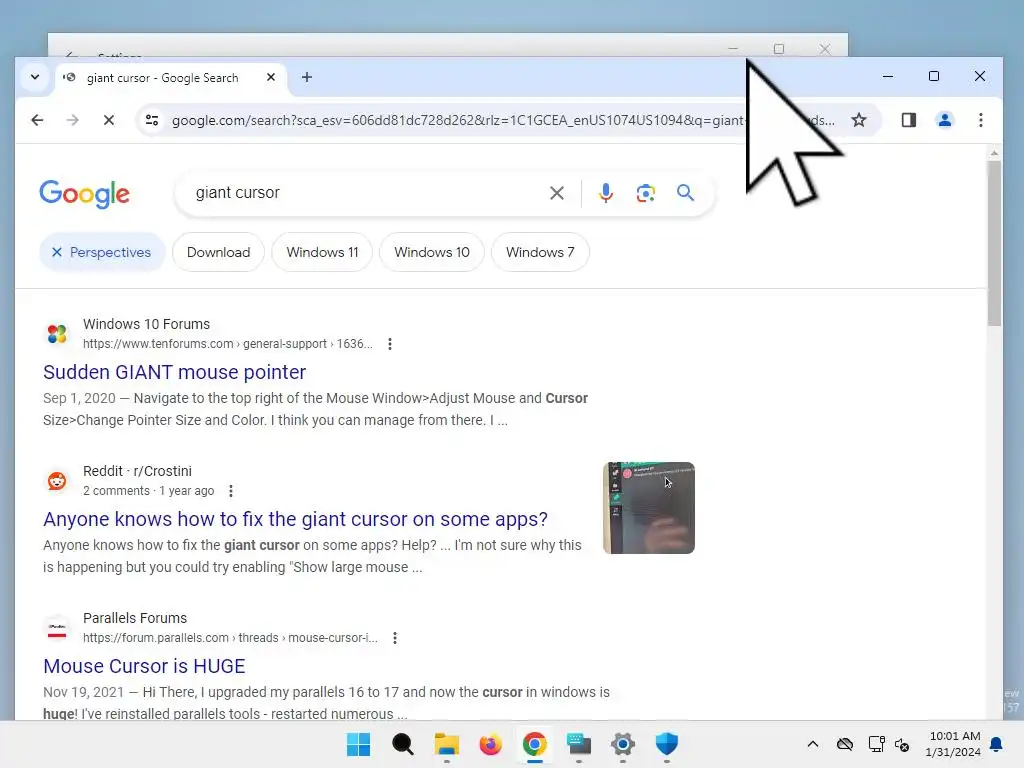Open the forum.parallels.com URL breadcrumb

coord(230,638)
